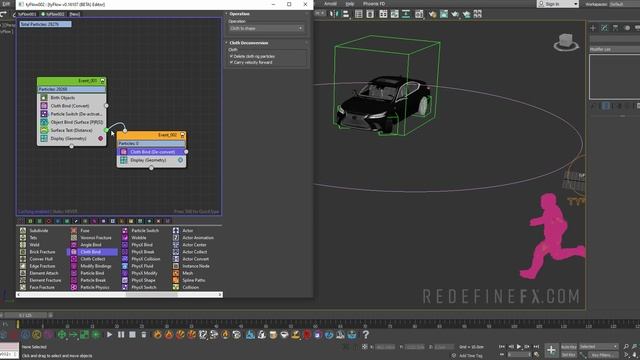The height and width of the screenshot is (360, 640).
Task: Choose the Instance Node operator
Action: [x=196, y=266]
